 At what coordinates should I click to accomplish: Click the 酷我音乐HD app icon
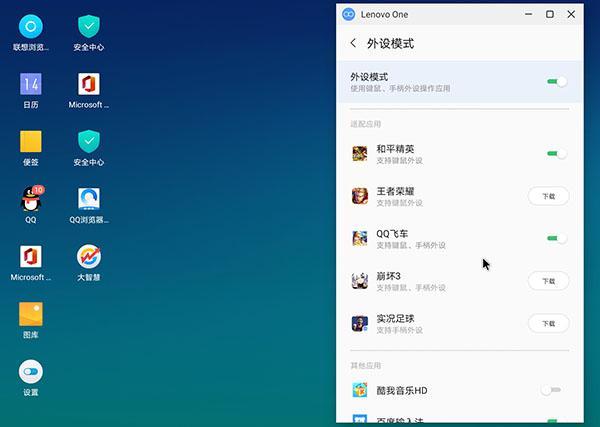(360, 390)
